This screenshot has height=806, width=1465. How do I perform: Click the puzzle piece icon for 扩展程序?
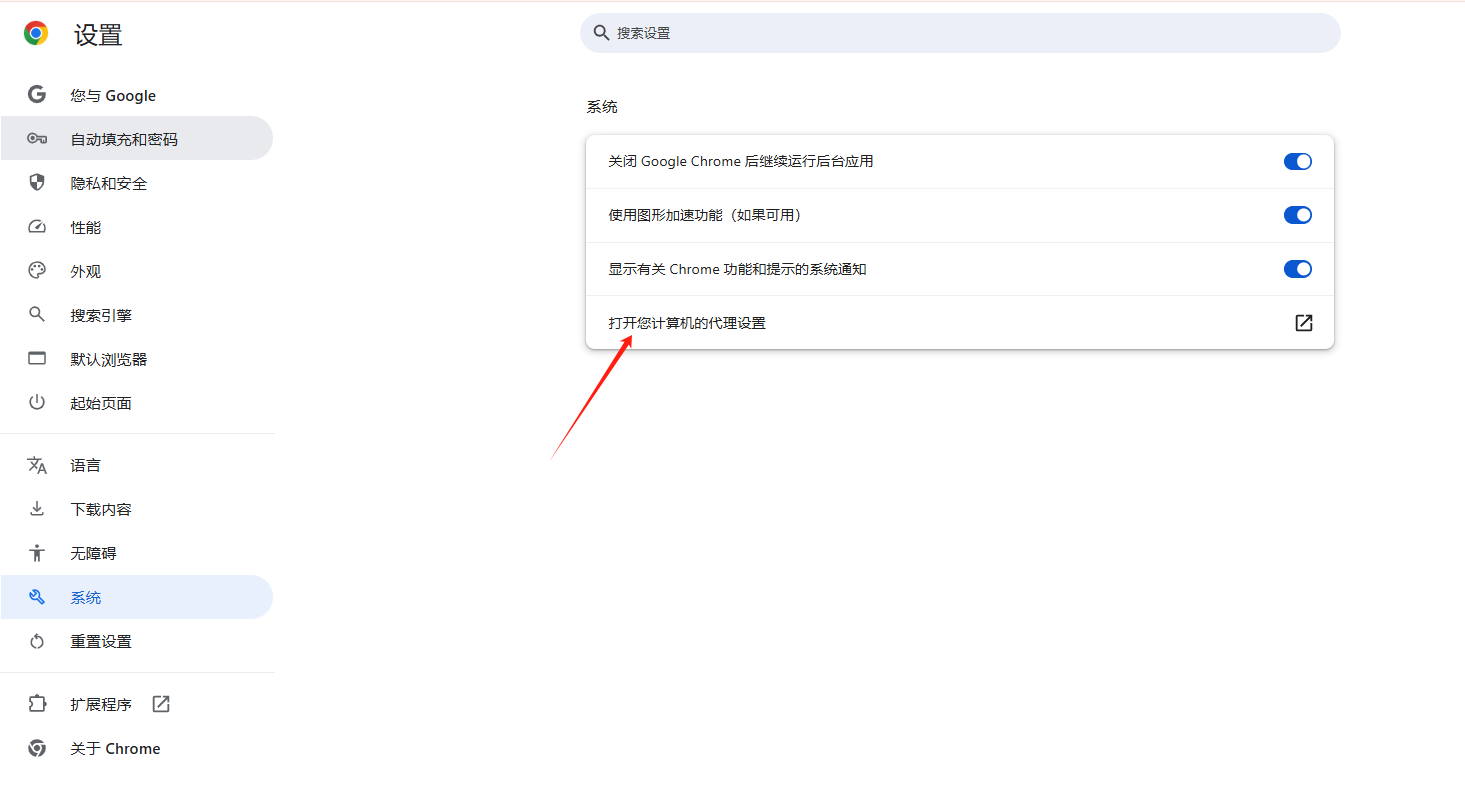click(x=37, y=704)
